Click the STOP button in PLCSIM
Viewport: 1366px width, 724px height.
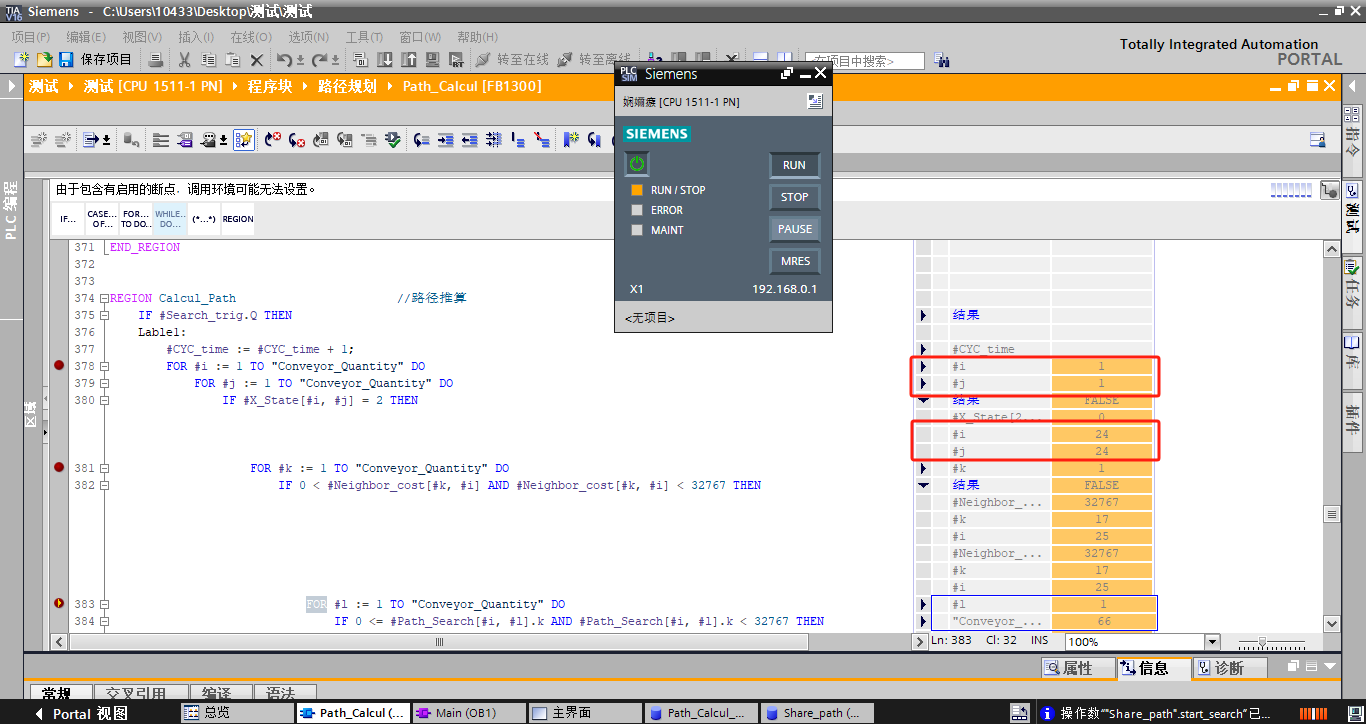795,197
